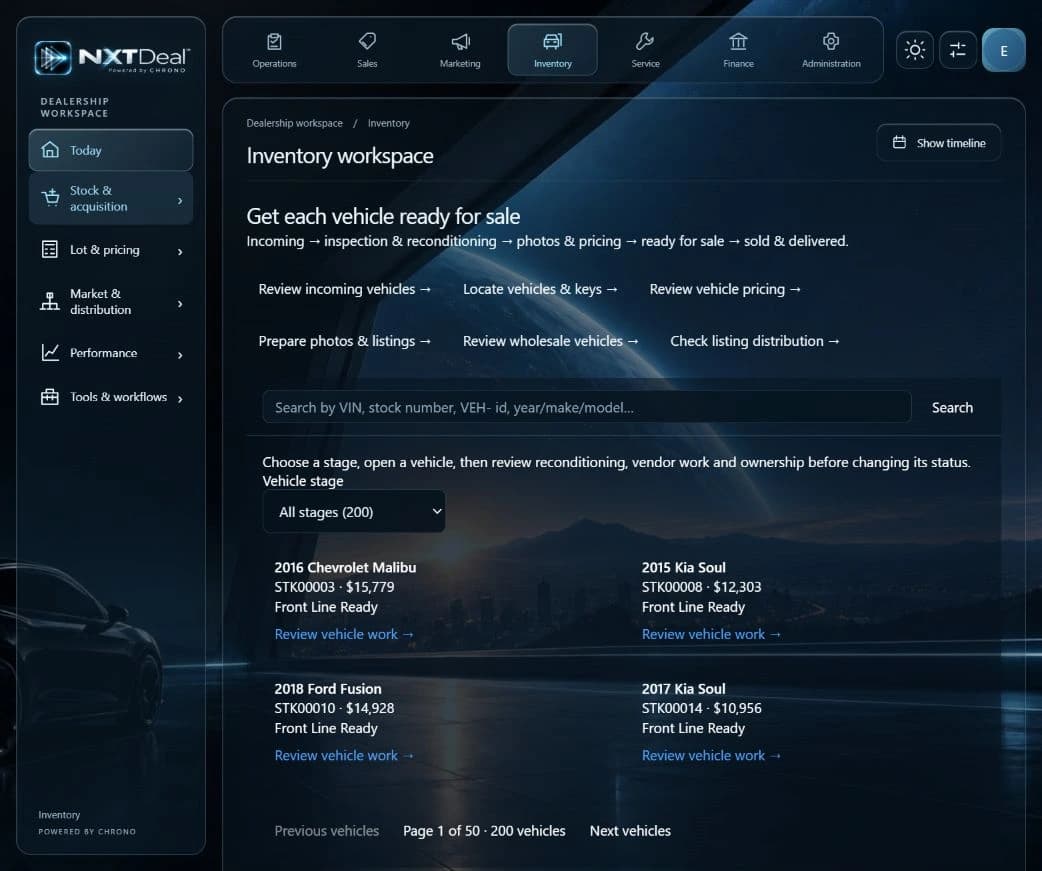Click Previous vehicles button
The width and height of the screenshot is (1042, 871).
[326, 830]
